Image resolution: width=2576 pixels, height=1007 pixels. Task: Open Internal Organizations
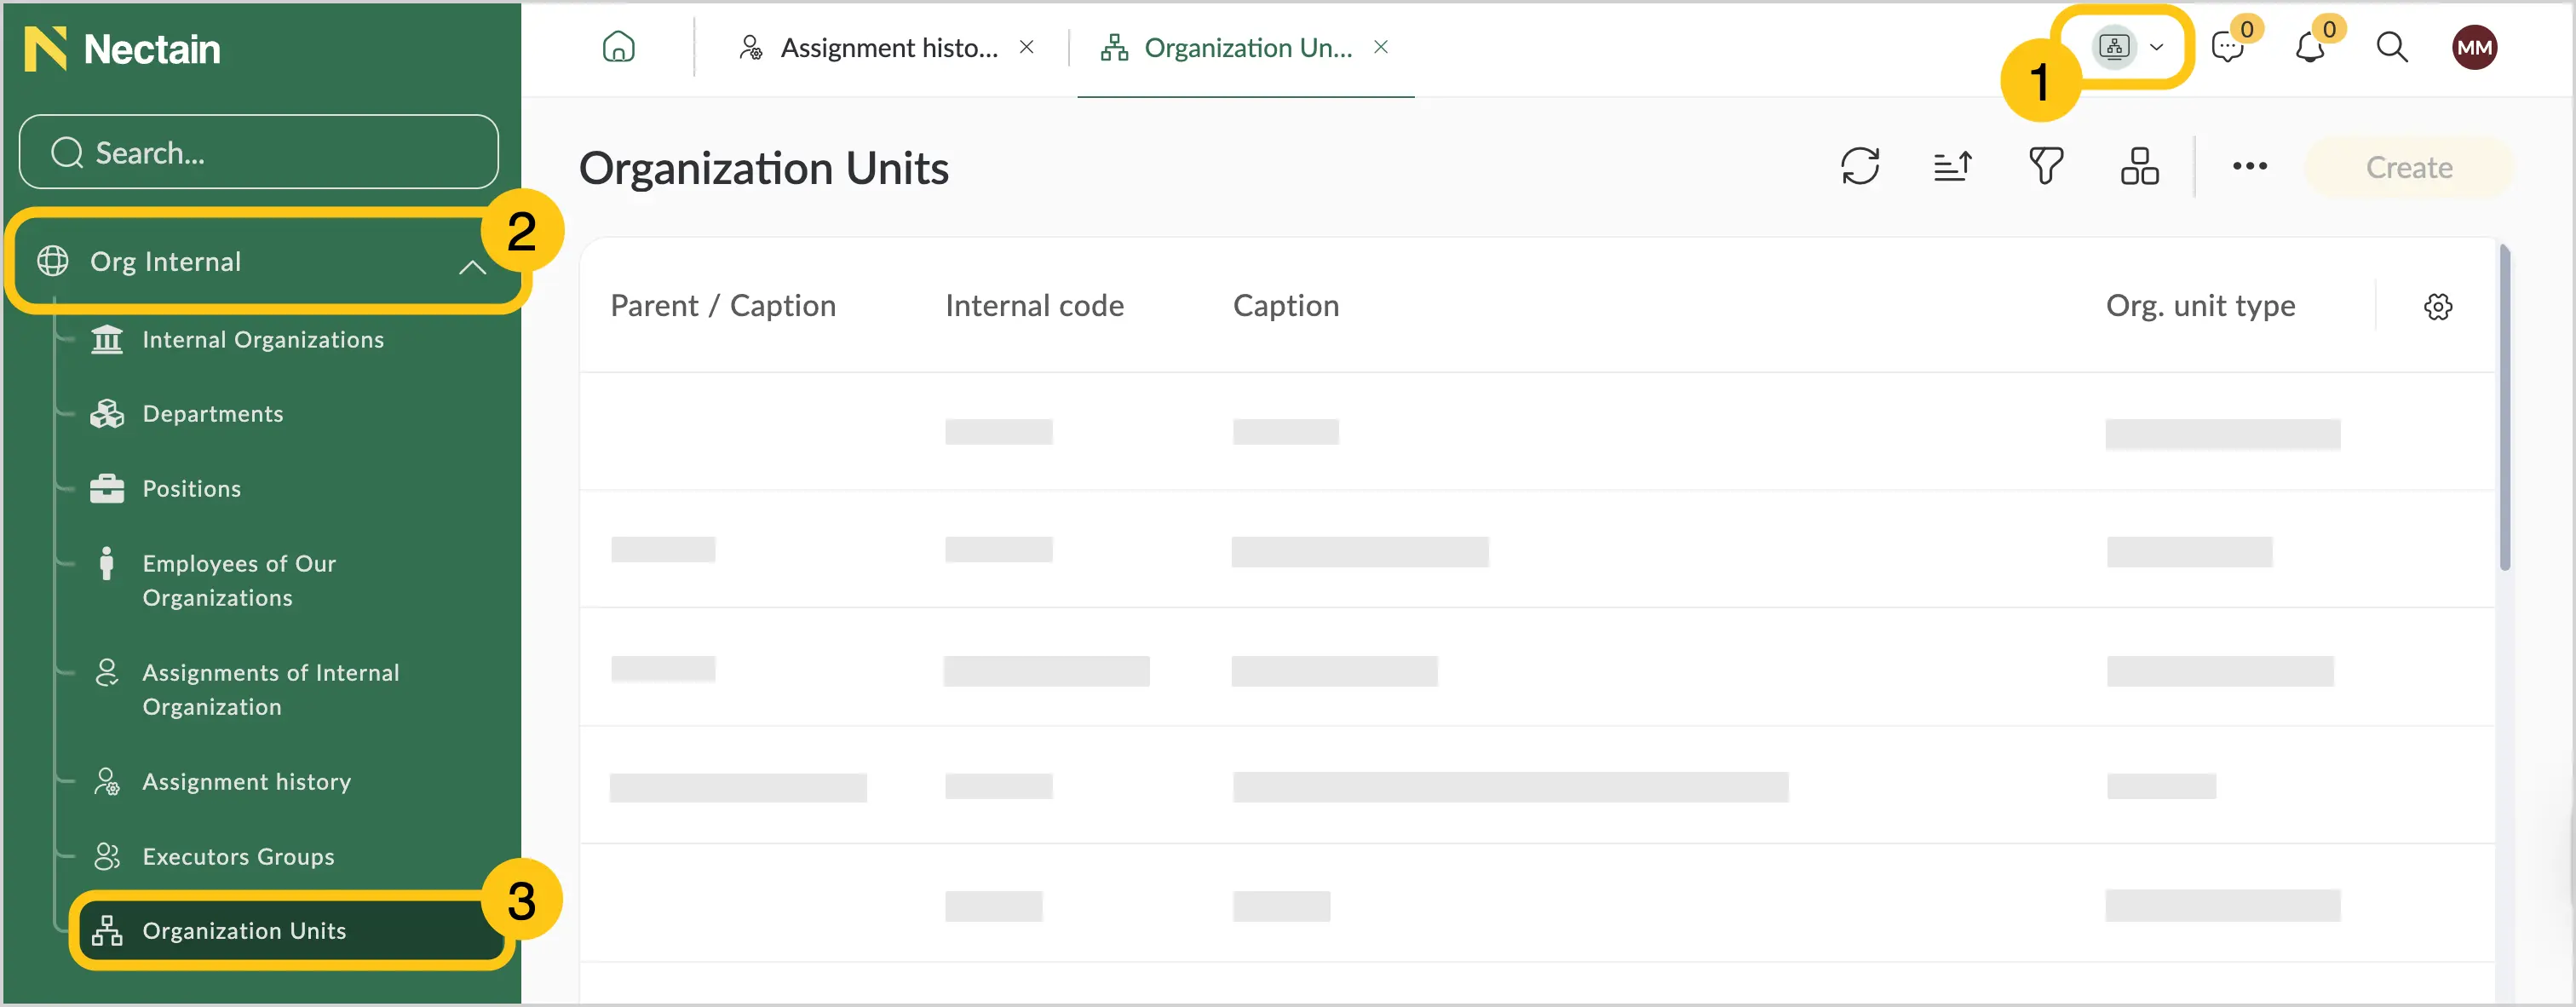(263, 340)
